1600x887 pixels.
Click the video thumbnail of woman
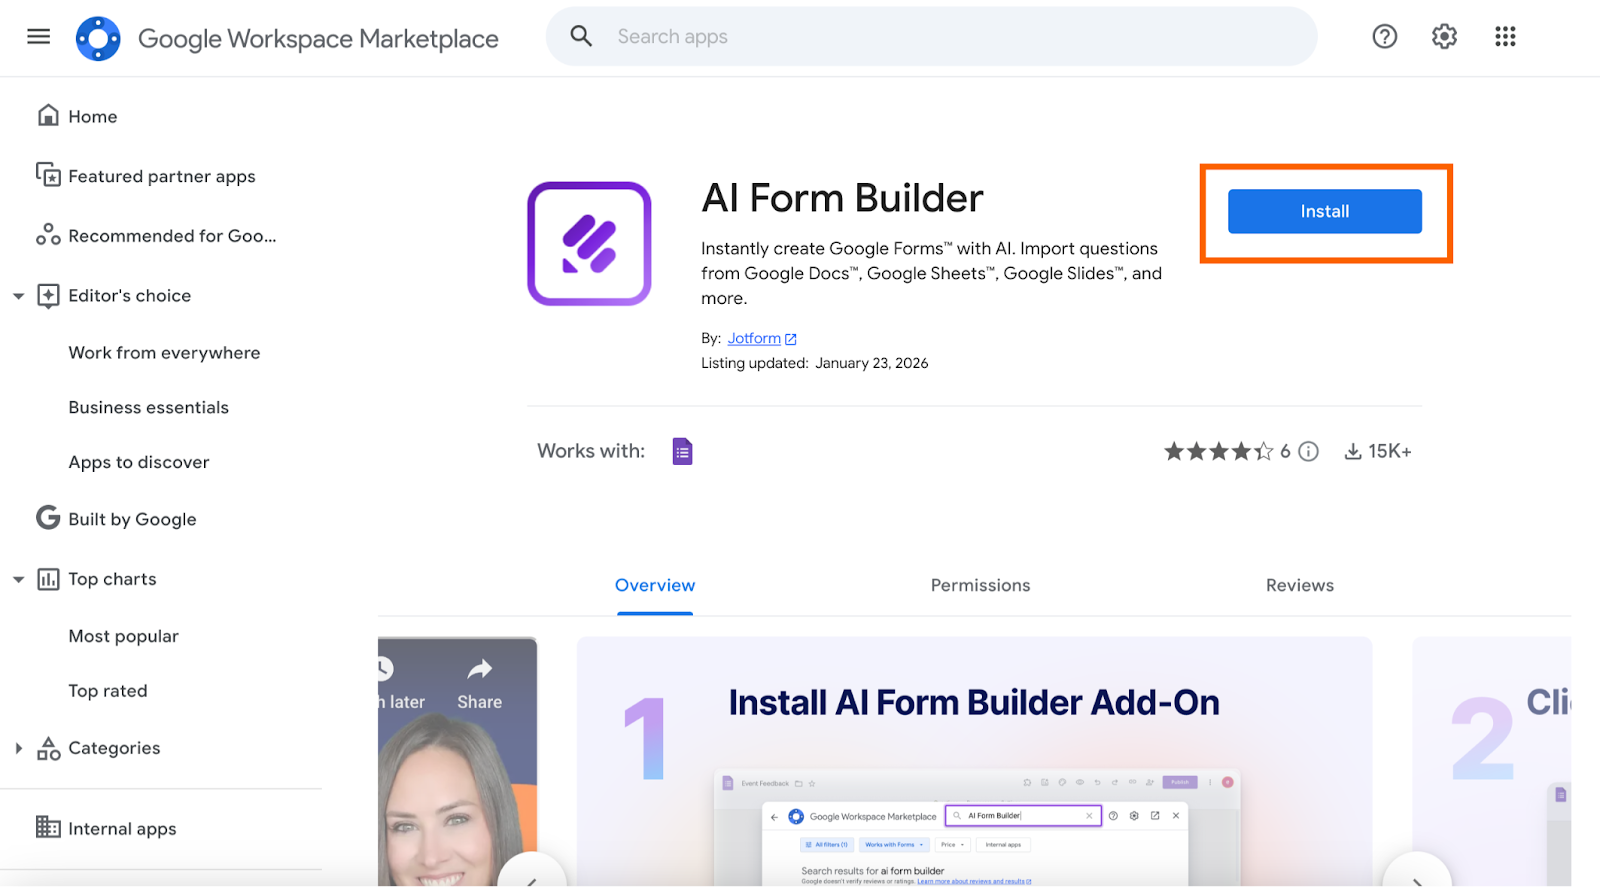(457, 762)
